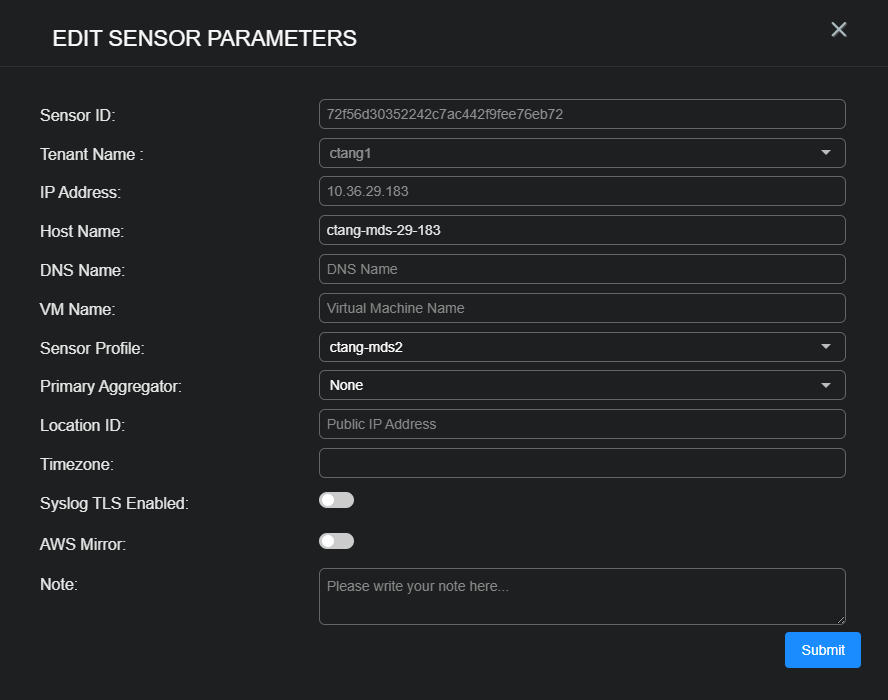
Task: Enable the Syslog TLS Enabled switch
Action: click(336, 499)
